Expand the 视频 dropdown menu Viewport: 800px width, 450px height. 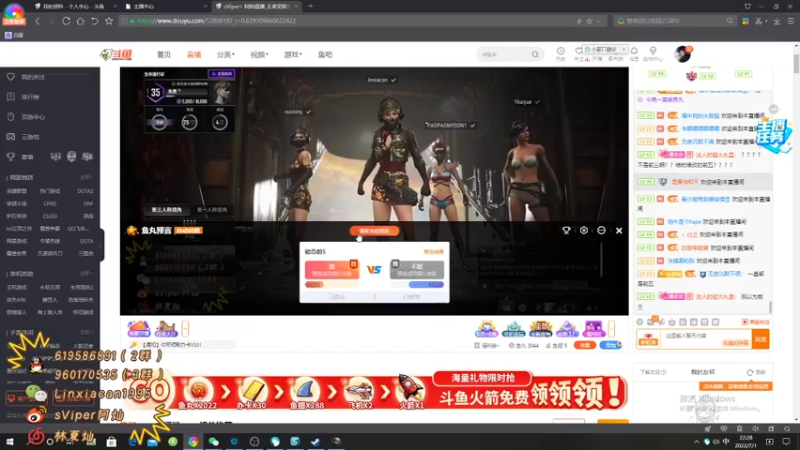click(259, 55)
